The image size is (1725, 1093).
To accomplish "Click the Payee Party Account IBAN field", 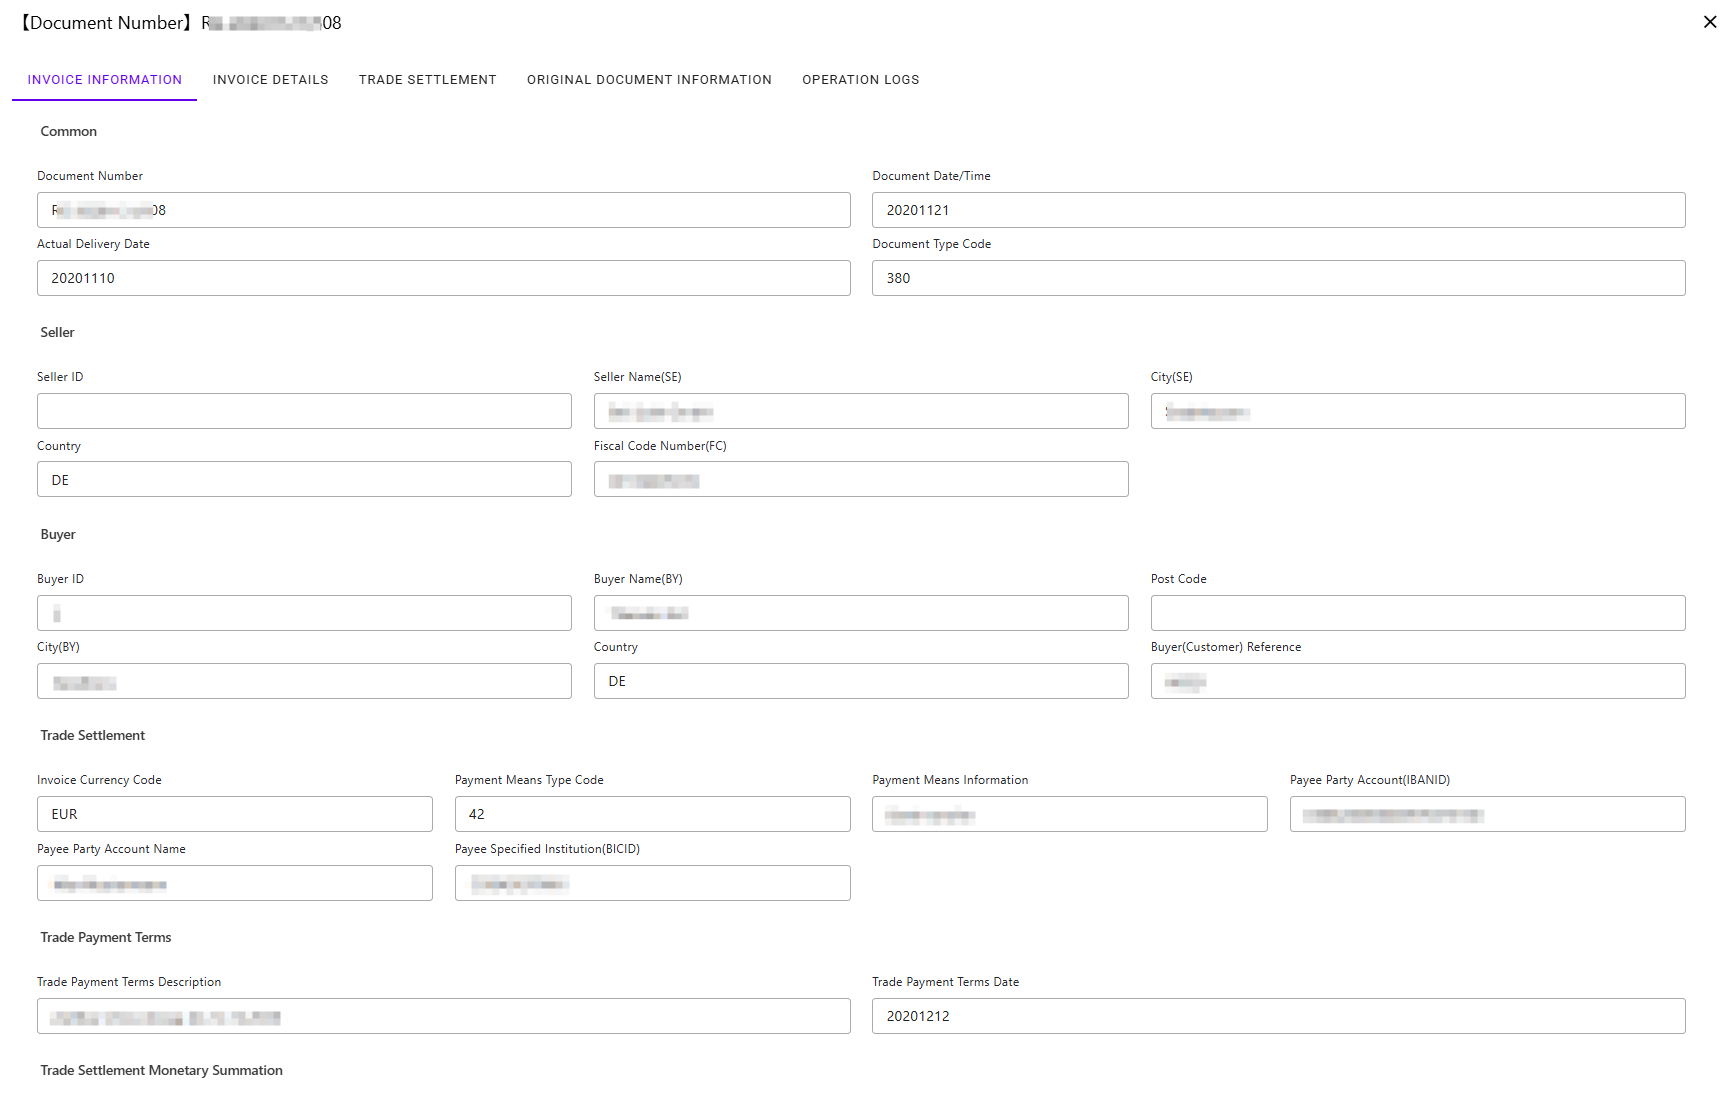I will [1487, 814].
